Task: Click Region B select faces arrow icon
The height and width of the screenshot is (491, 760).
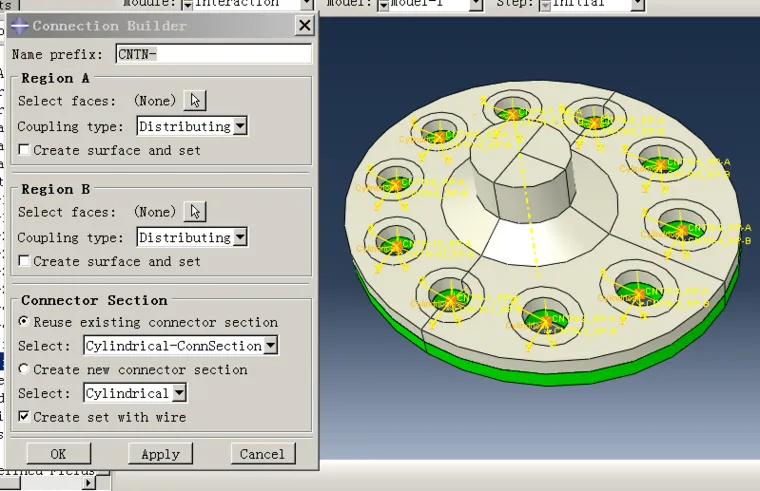Action: coord(195,211)
